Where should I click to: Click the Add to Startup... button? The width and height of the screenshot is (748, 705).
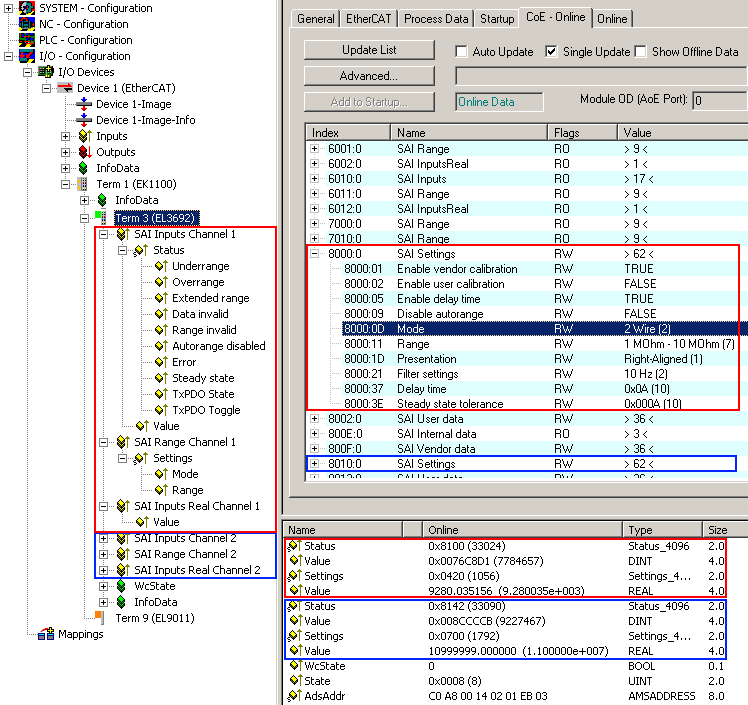pos(369,102)
